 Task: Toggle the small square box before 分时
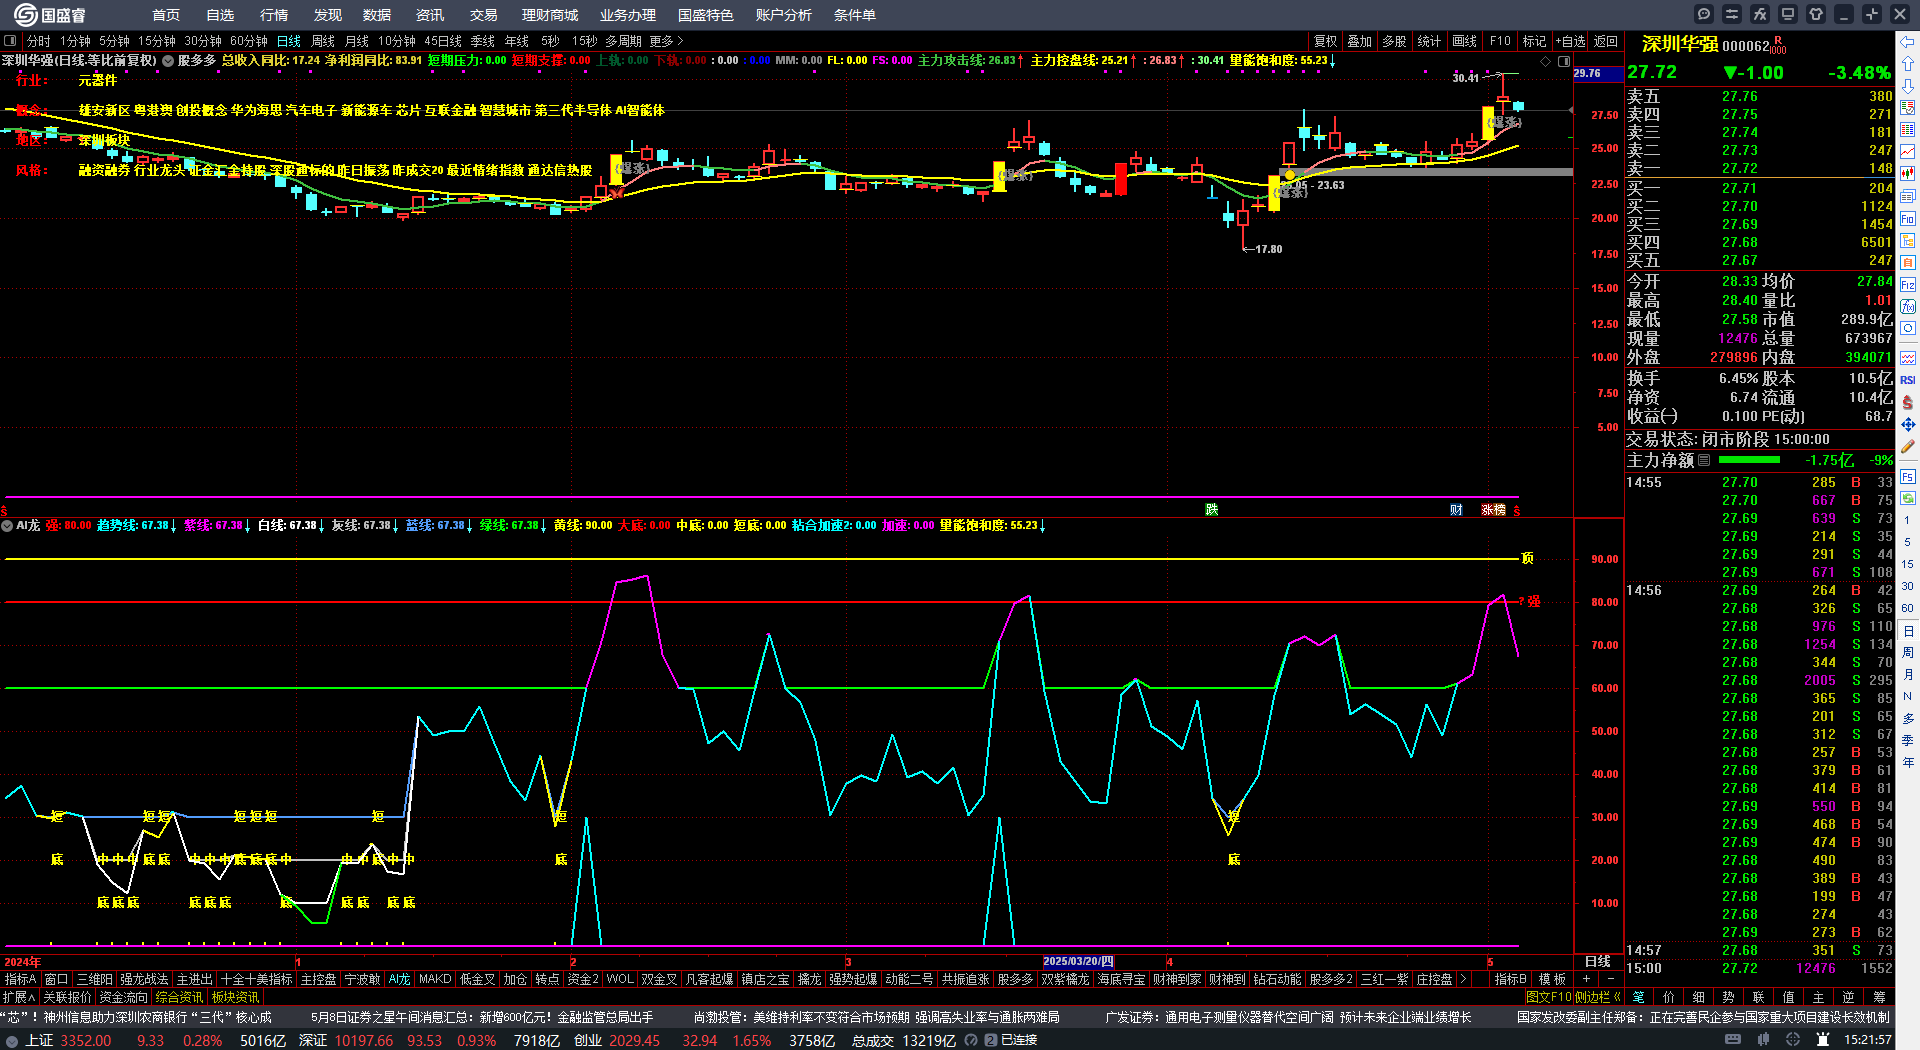coord(10,41)
